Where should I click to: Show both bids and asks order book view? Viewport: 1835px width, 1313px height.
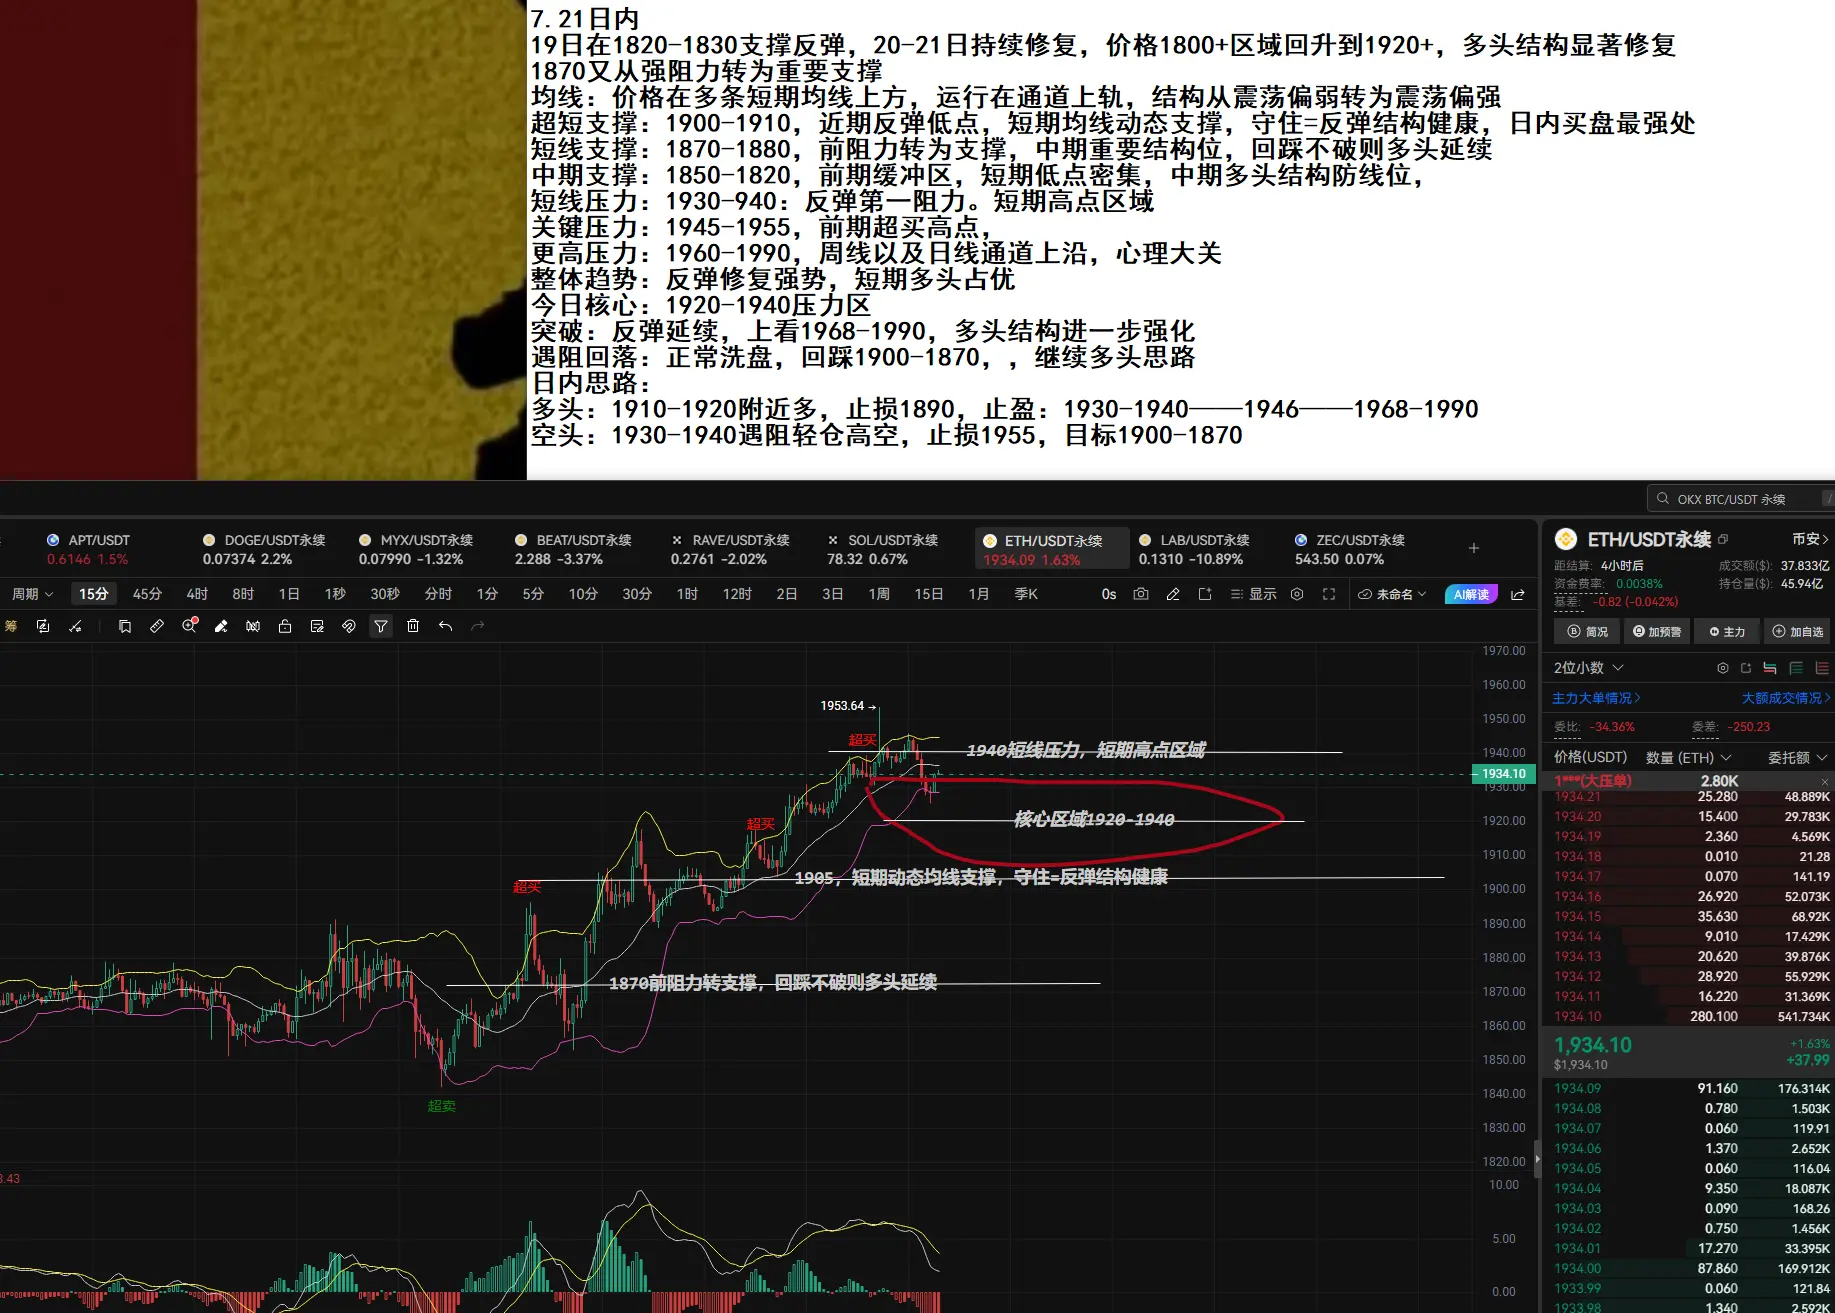[x=1770, y=668]
